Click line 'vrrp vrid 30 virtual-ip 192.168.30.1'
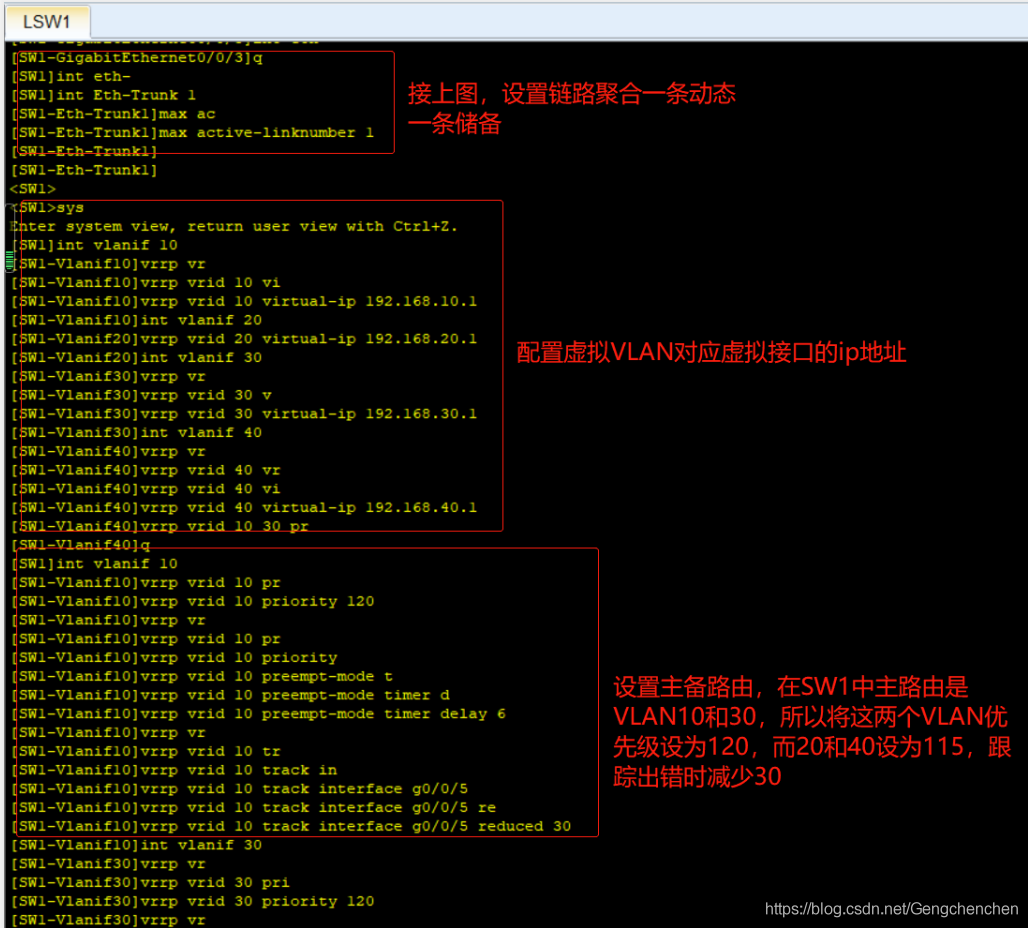 point(244,414)
